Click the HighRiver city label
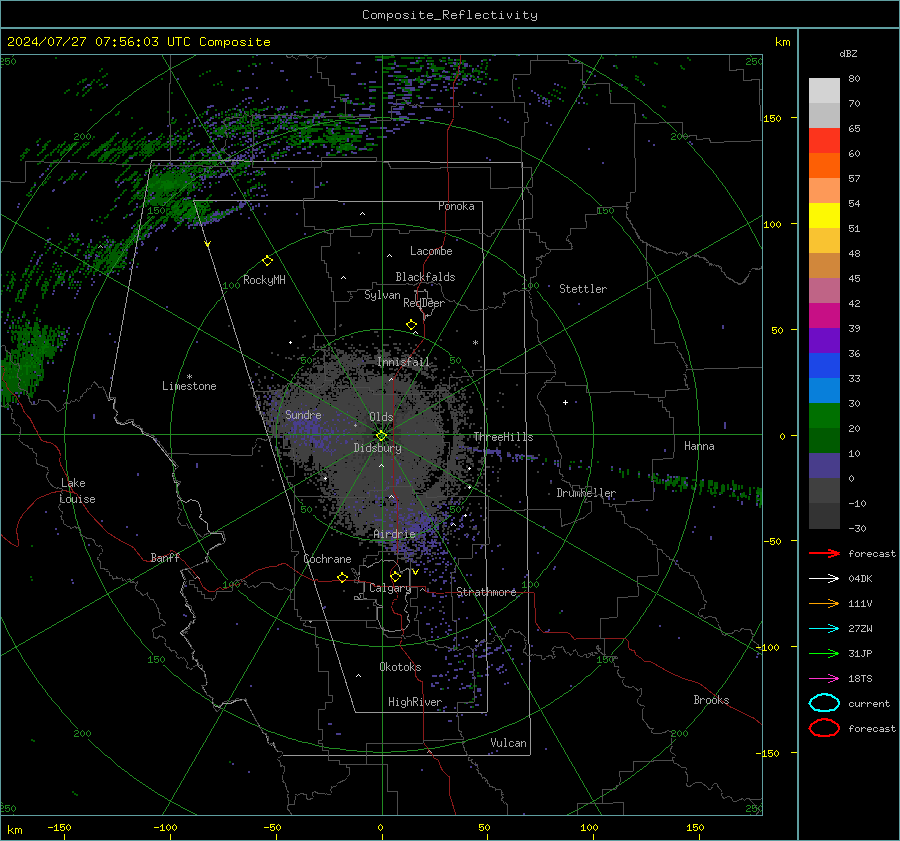The image size is (900, 841). (415, 702)
